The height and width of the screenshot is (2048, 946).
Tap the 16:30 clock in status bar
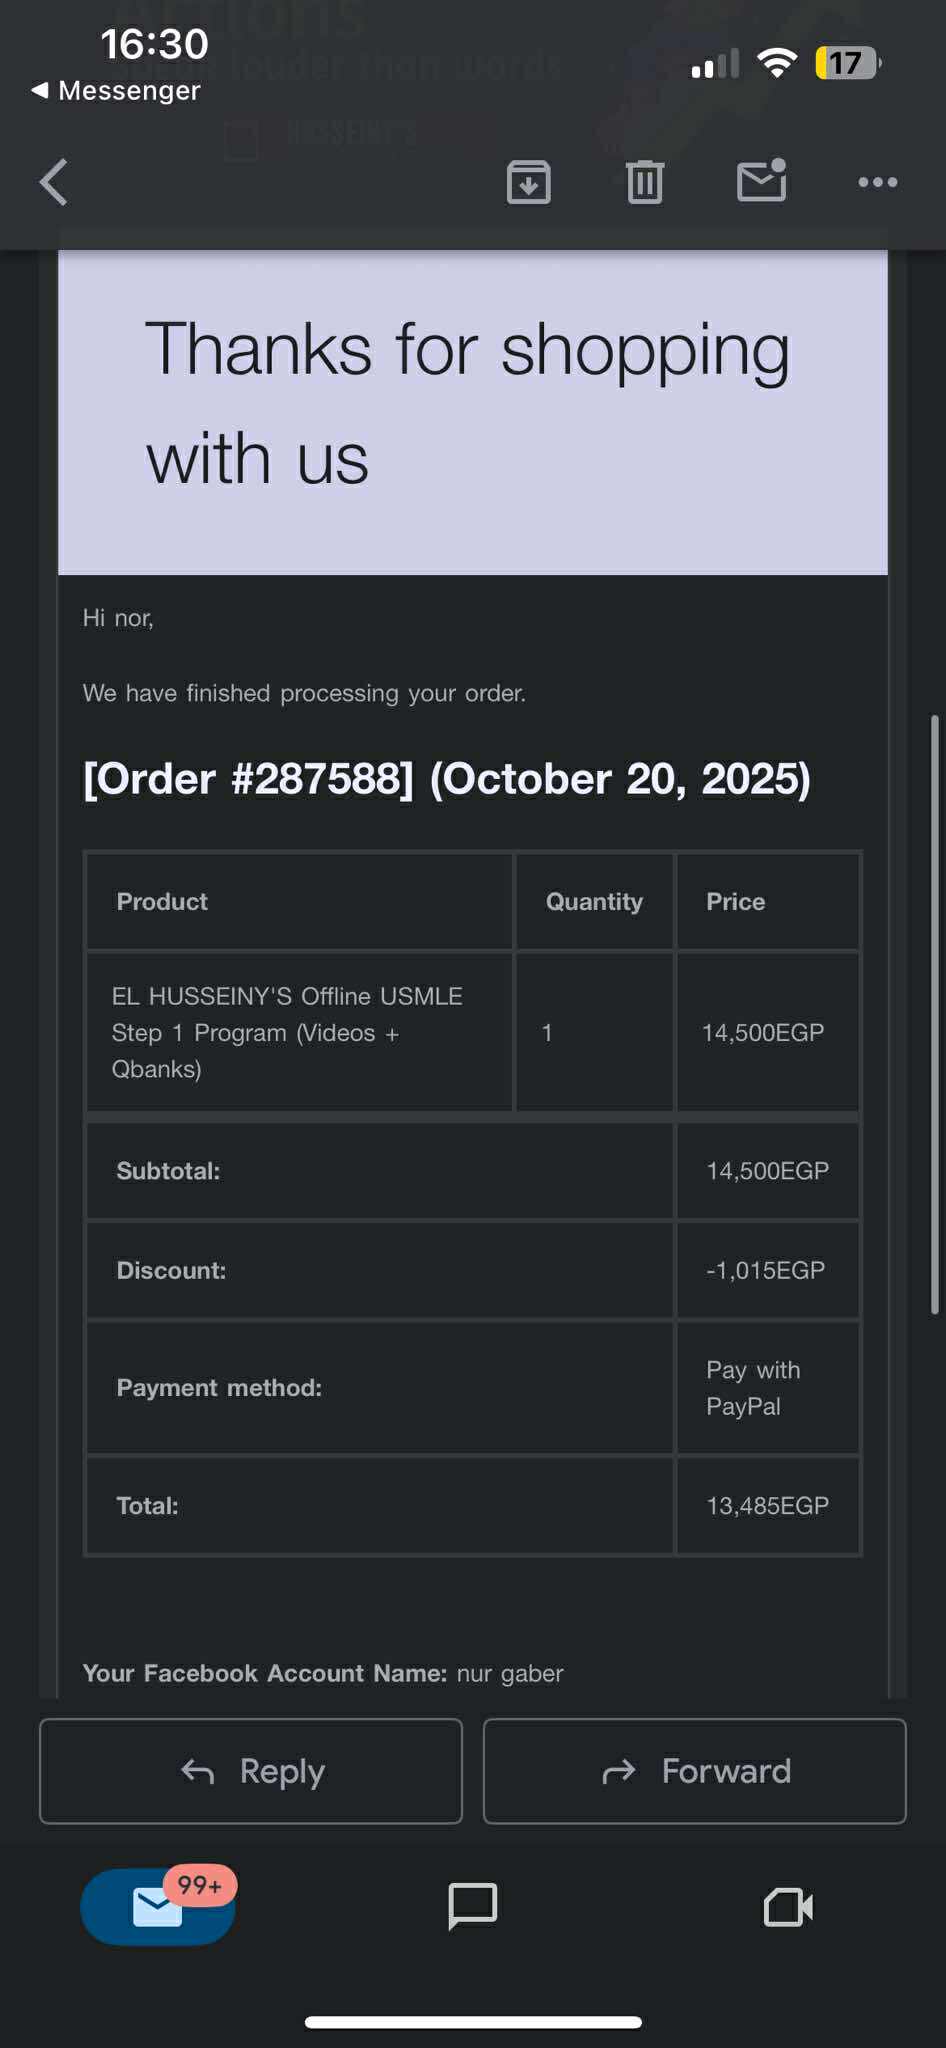click(x=154, y=44)
